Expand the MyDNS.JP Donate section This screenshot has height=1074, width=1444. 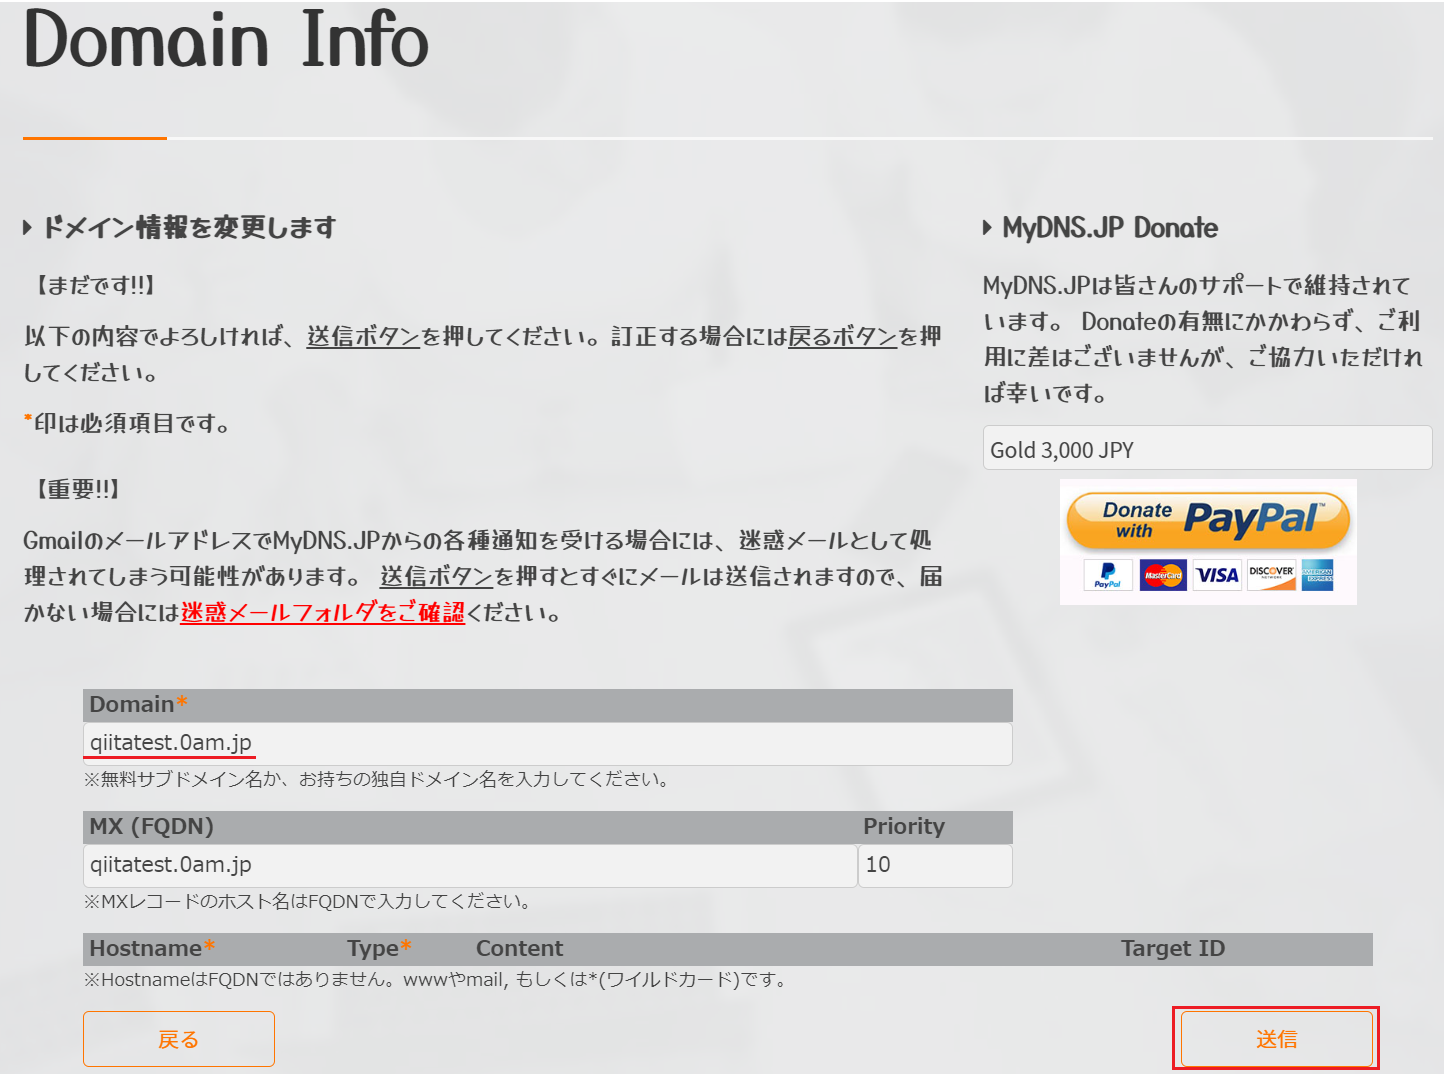point(1108,227)
